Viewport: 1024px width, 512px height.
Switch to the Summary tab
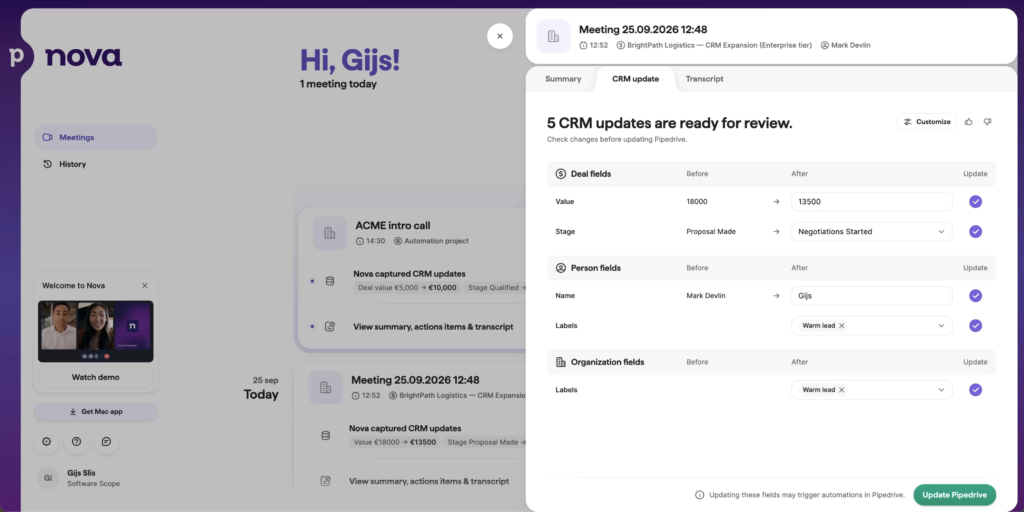pos(563,79)
